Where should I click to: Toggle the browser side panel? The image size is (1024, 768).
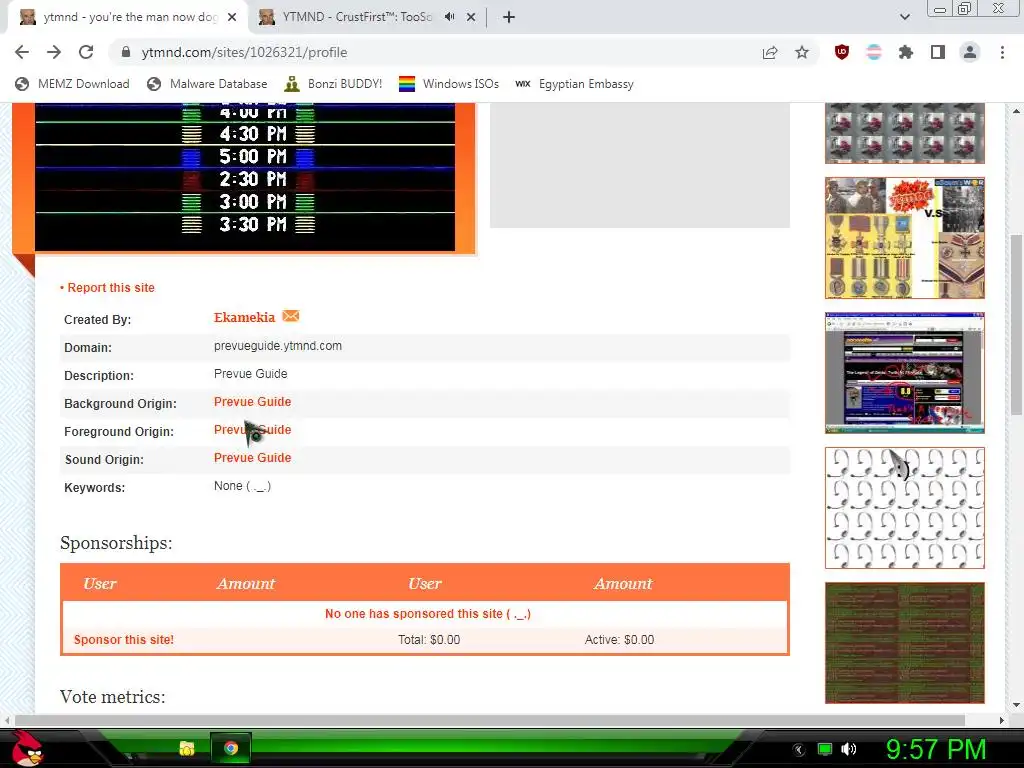938,52
